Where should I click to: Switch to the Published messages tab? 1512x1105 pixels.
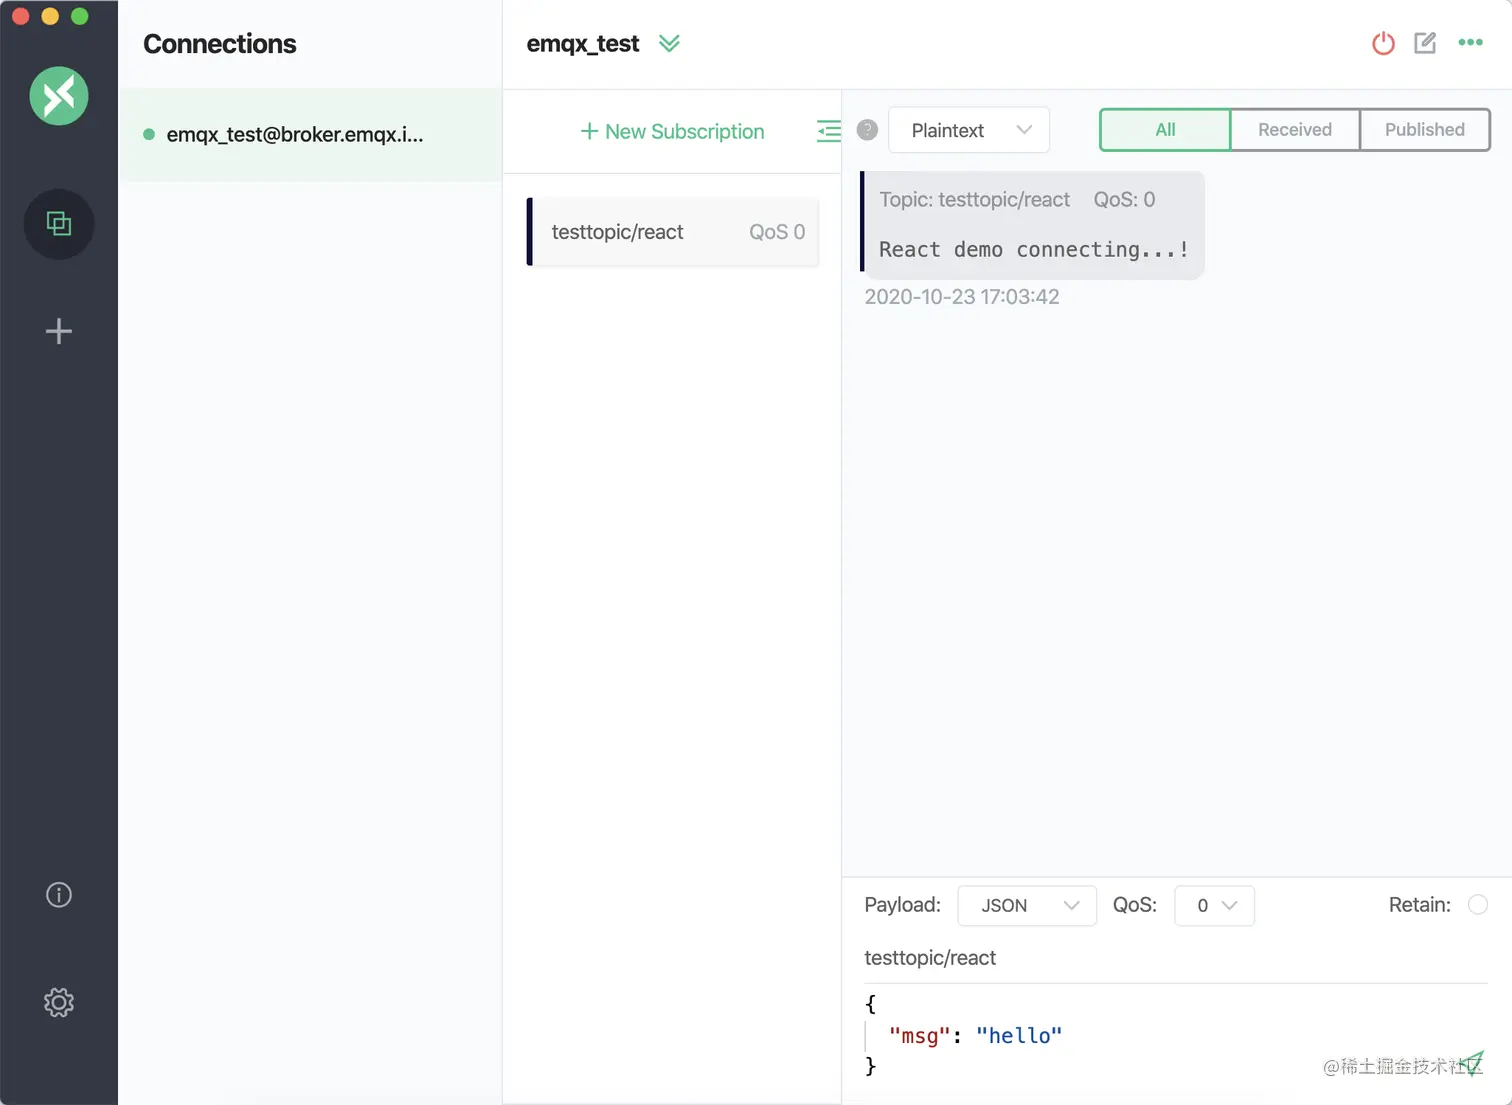click(1424, 130)
